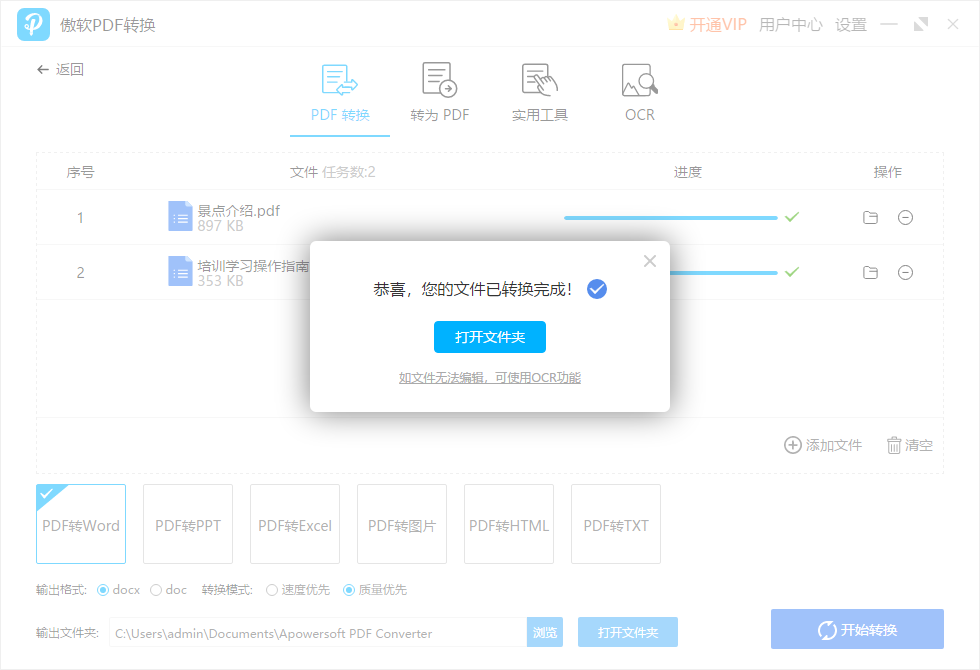This screenshot has height=670, width=980.
Task: Remove 培训学习操作指南 using the minus icon
Action: [x=905, y=272]
